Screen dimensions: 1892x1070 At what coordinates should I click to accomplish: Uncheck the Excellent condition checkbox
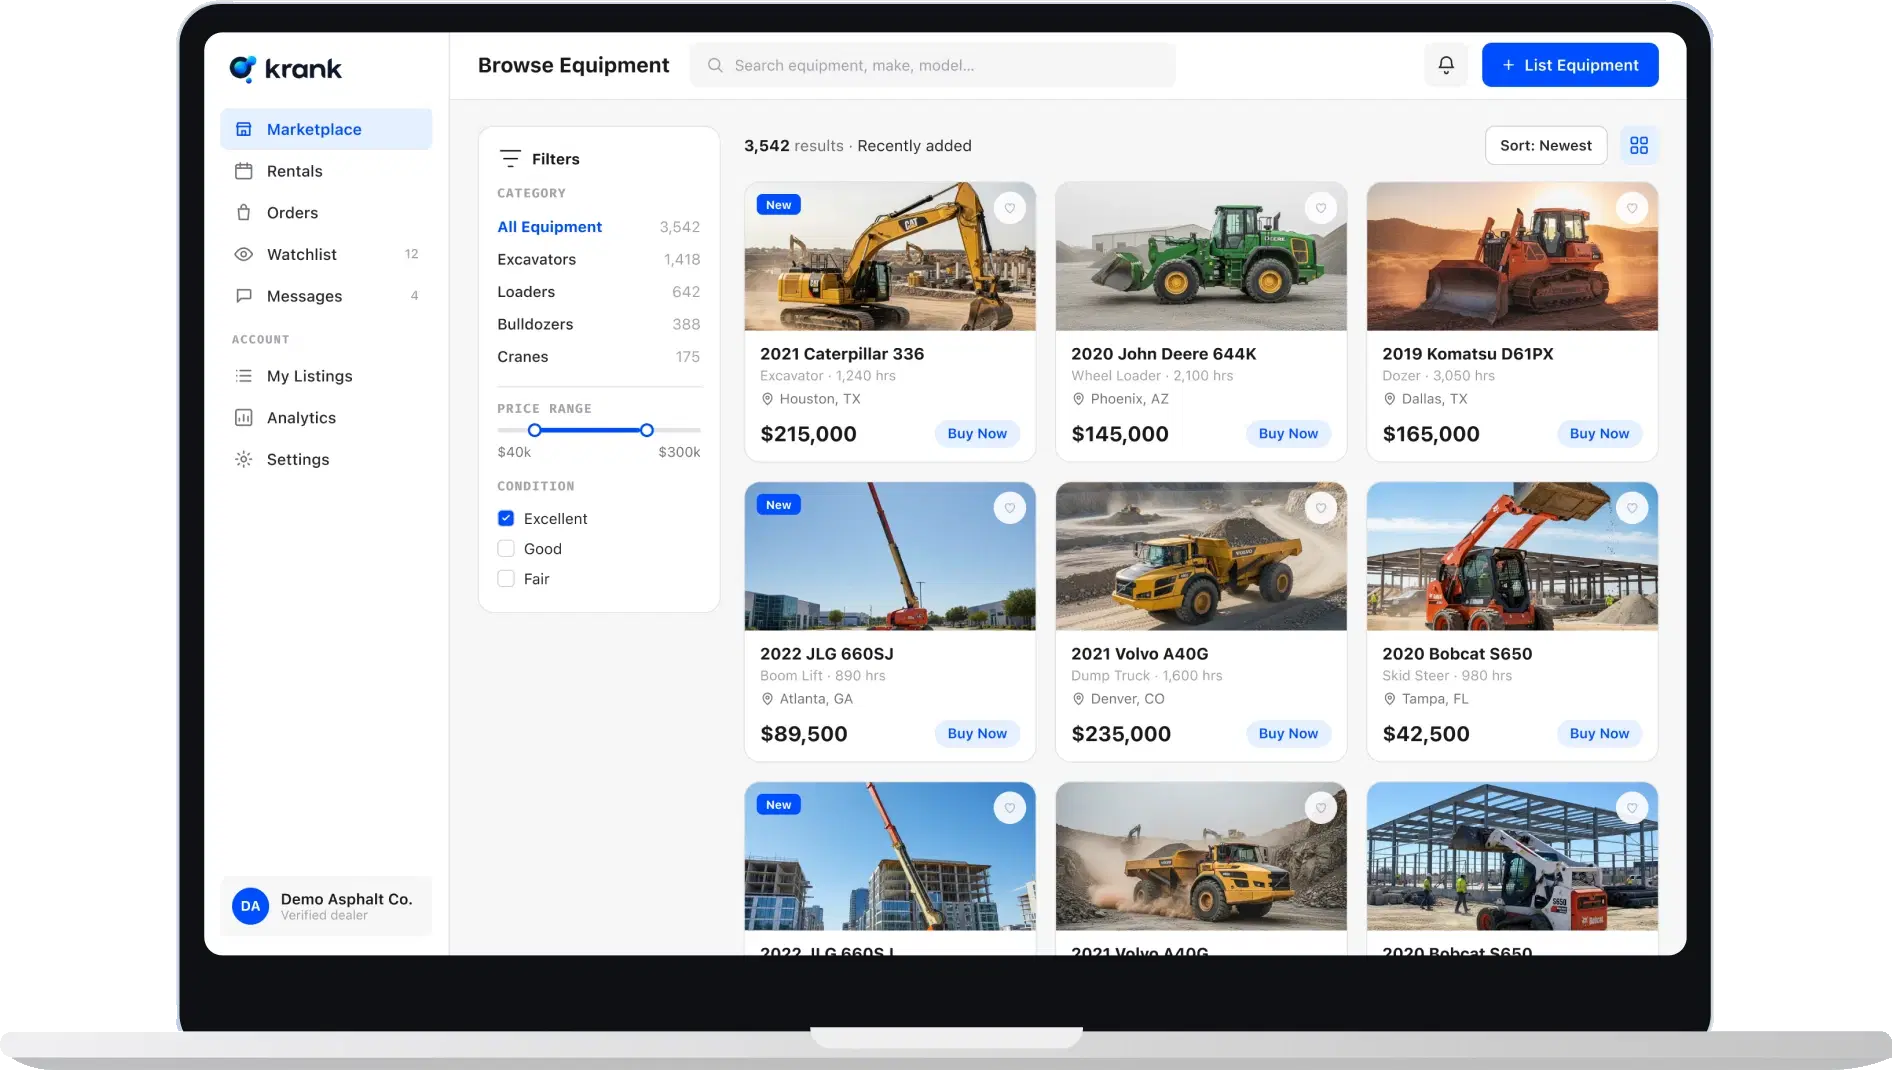tap(506, 519)
